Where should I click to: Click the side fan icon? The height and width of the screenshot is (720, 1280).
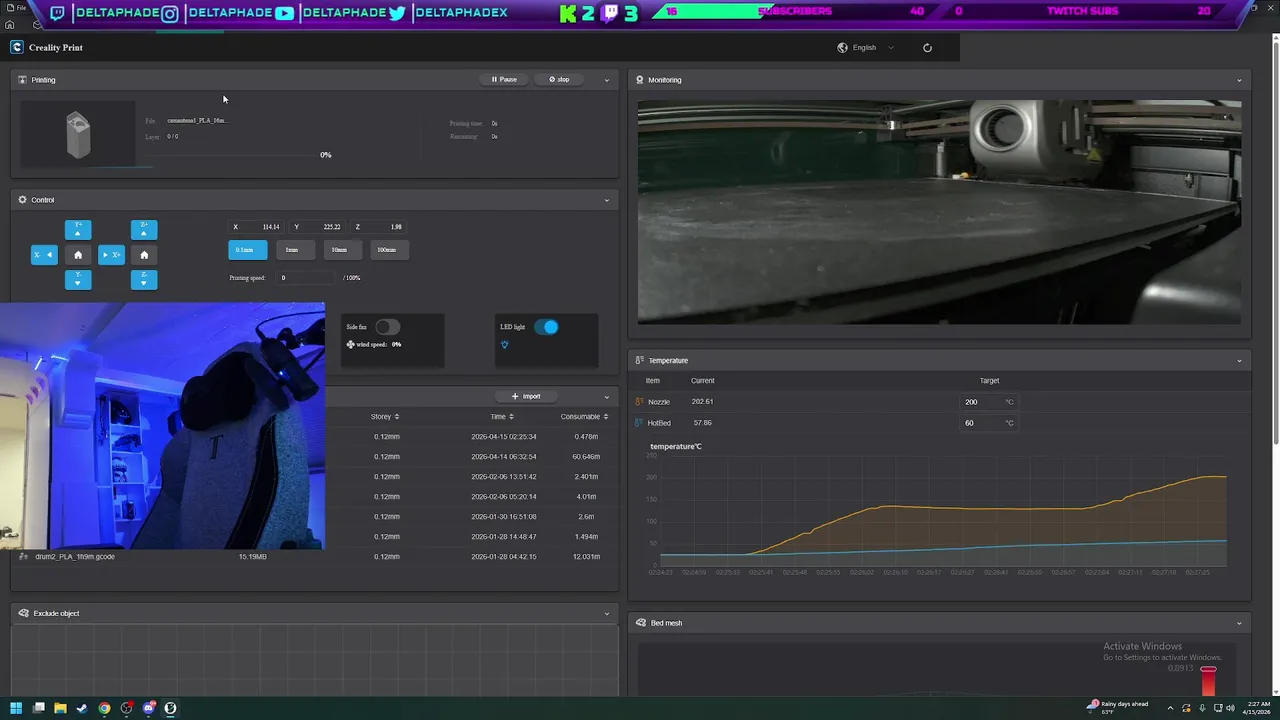(350, 344)
